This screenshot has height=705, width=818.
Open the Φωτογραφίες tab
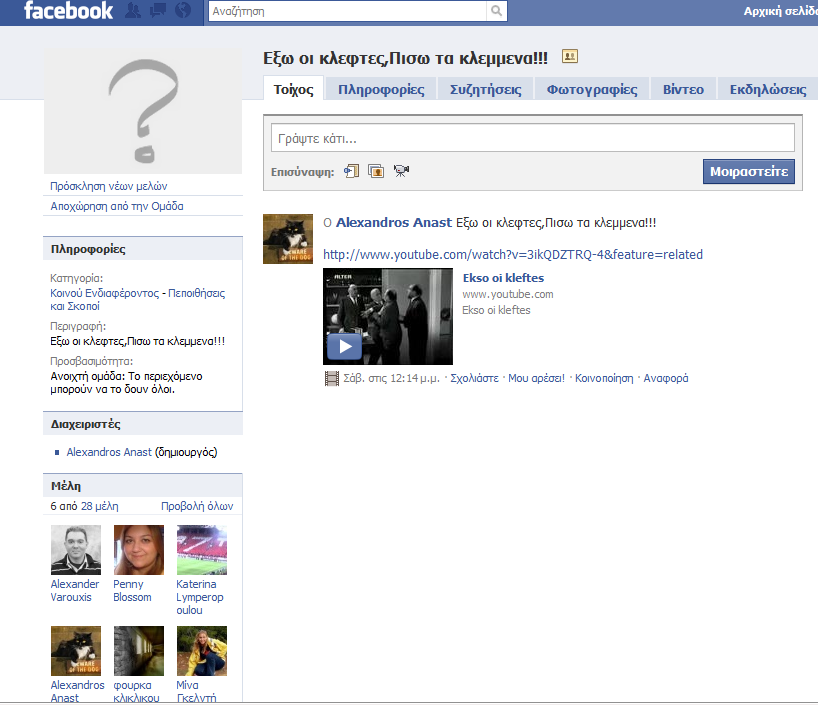click(x=592, y=89)
